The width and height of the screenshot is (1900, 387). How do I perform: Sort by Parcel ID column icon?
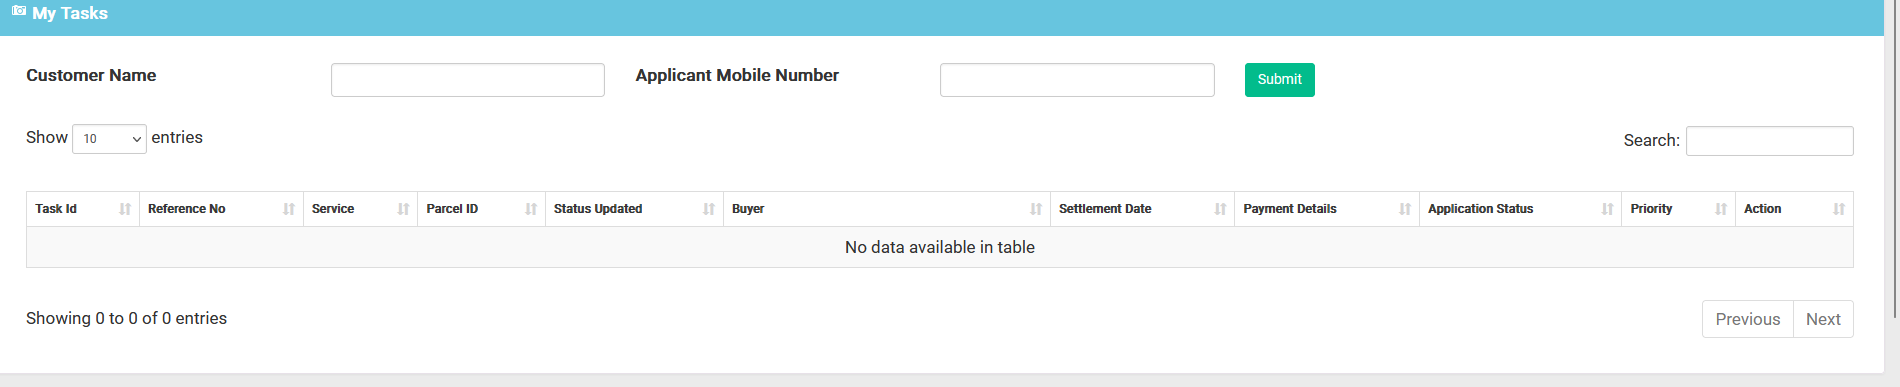click(x=531, y=209)
